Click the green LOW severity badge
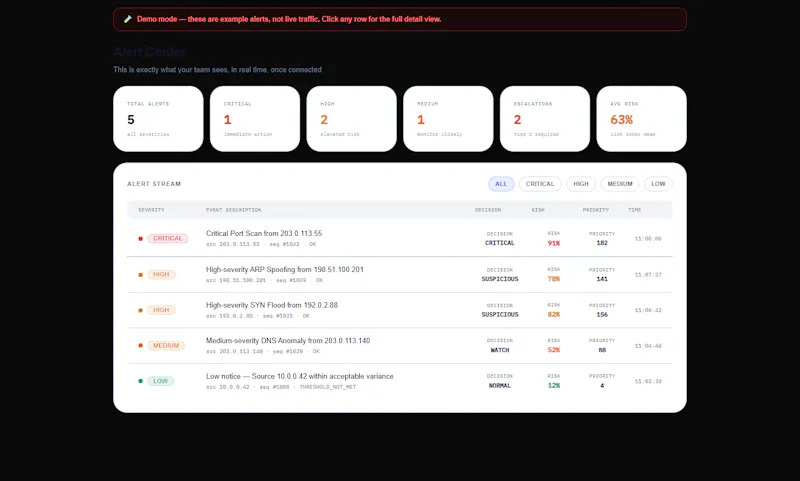800x481 pixels. tap(160, 381)
